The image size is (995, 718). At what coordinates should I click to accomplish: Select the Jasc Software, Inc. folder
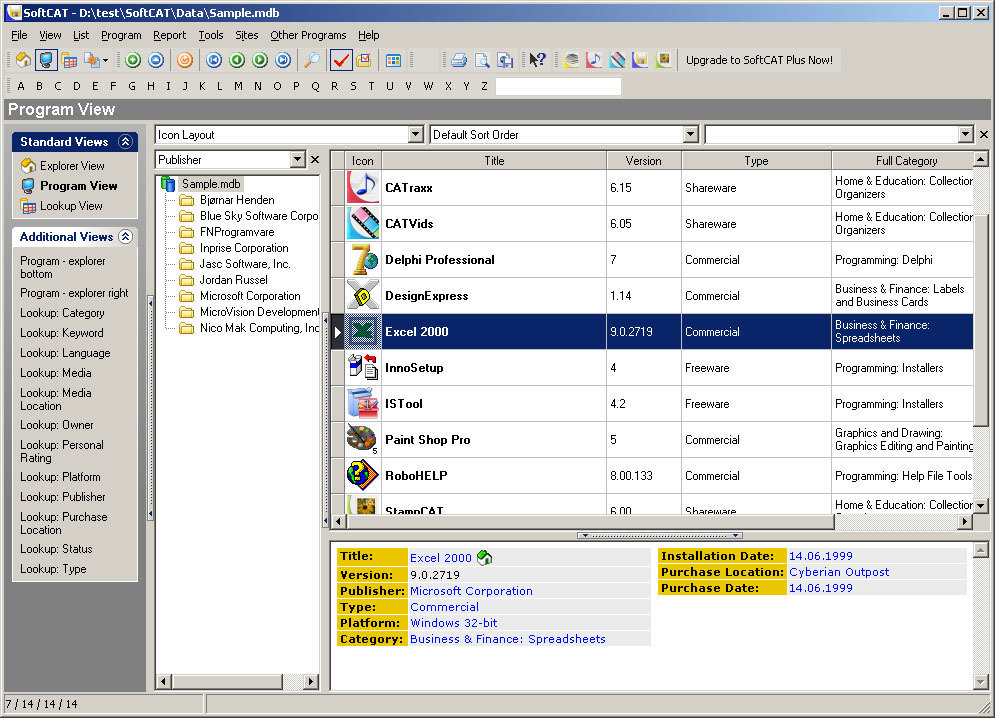pyautogui.click(x=245, y=264)
